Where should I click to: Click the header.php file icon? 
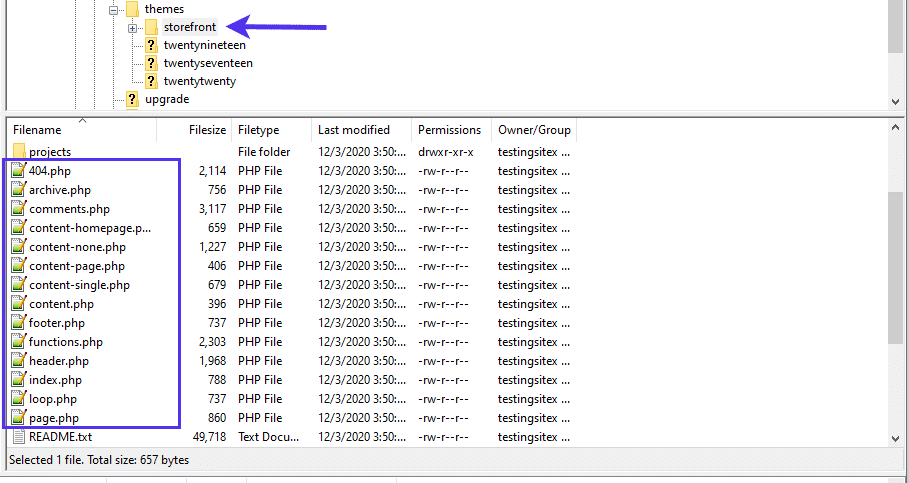(x=18, y=361)
